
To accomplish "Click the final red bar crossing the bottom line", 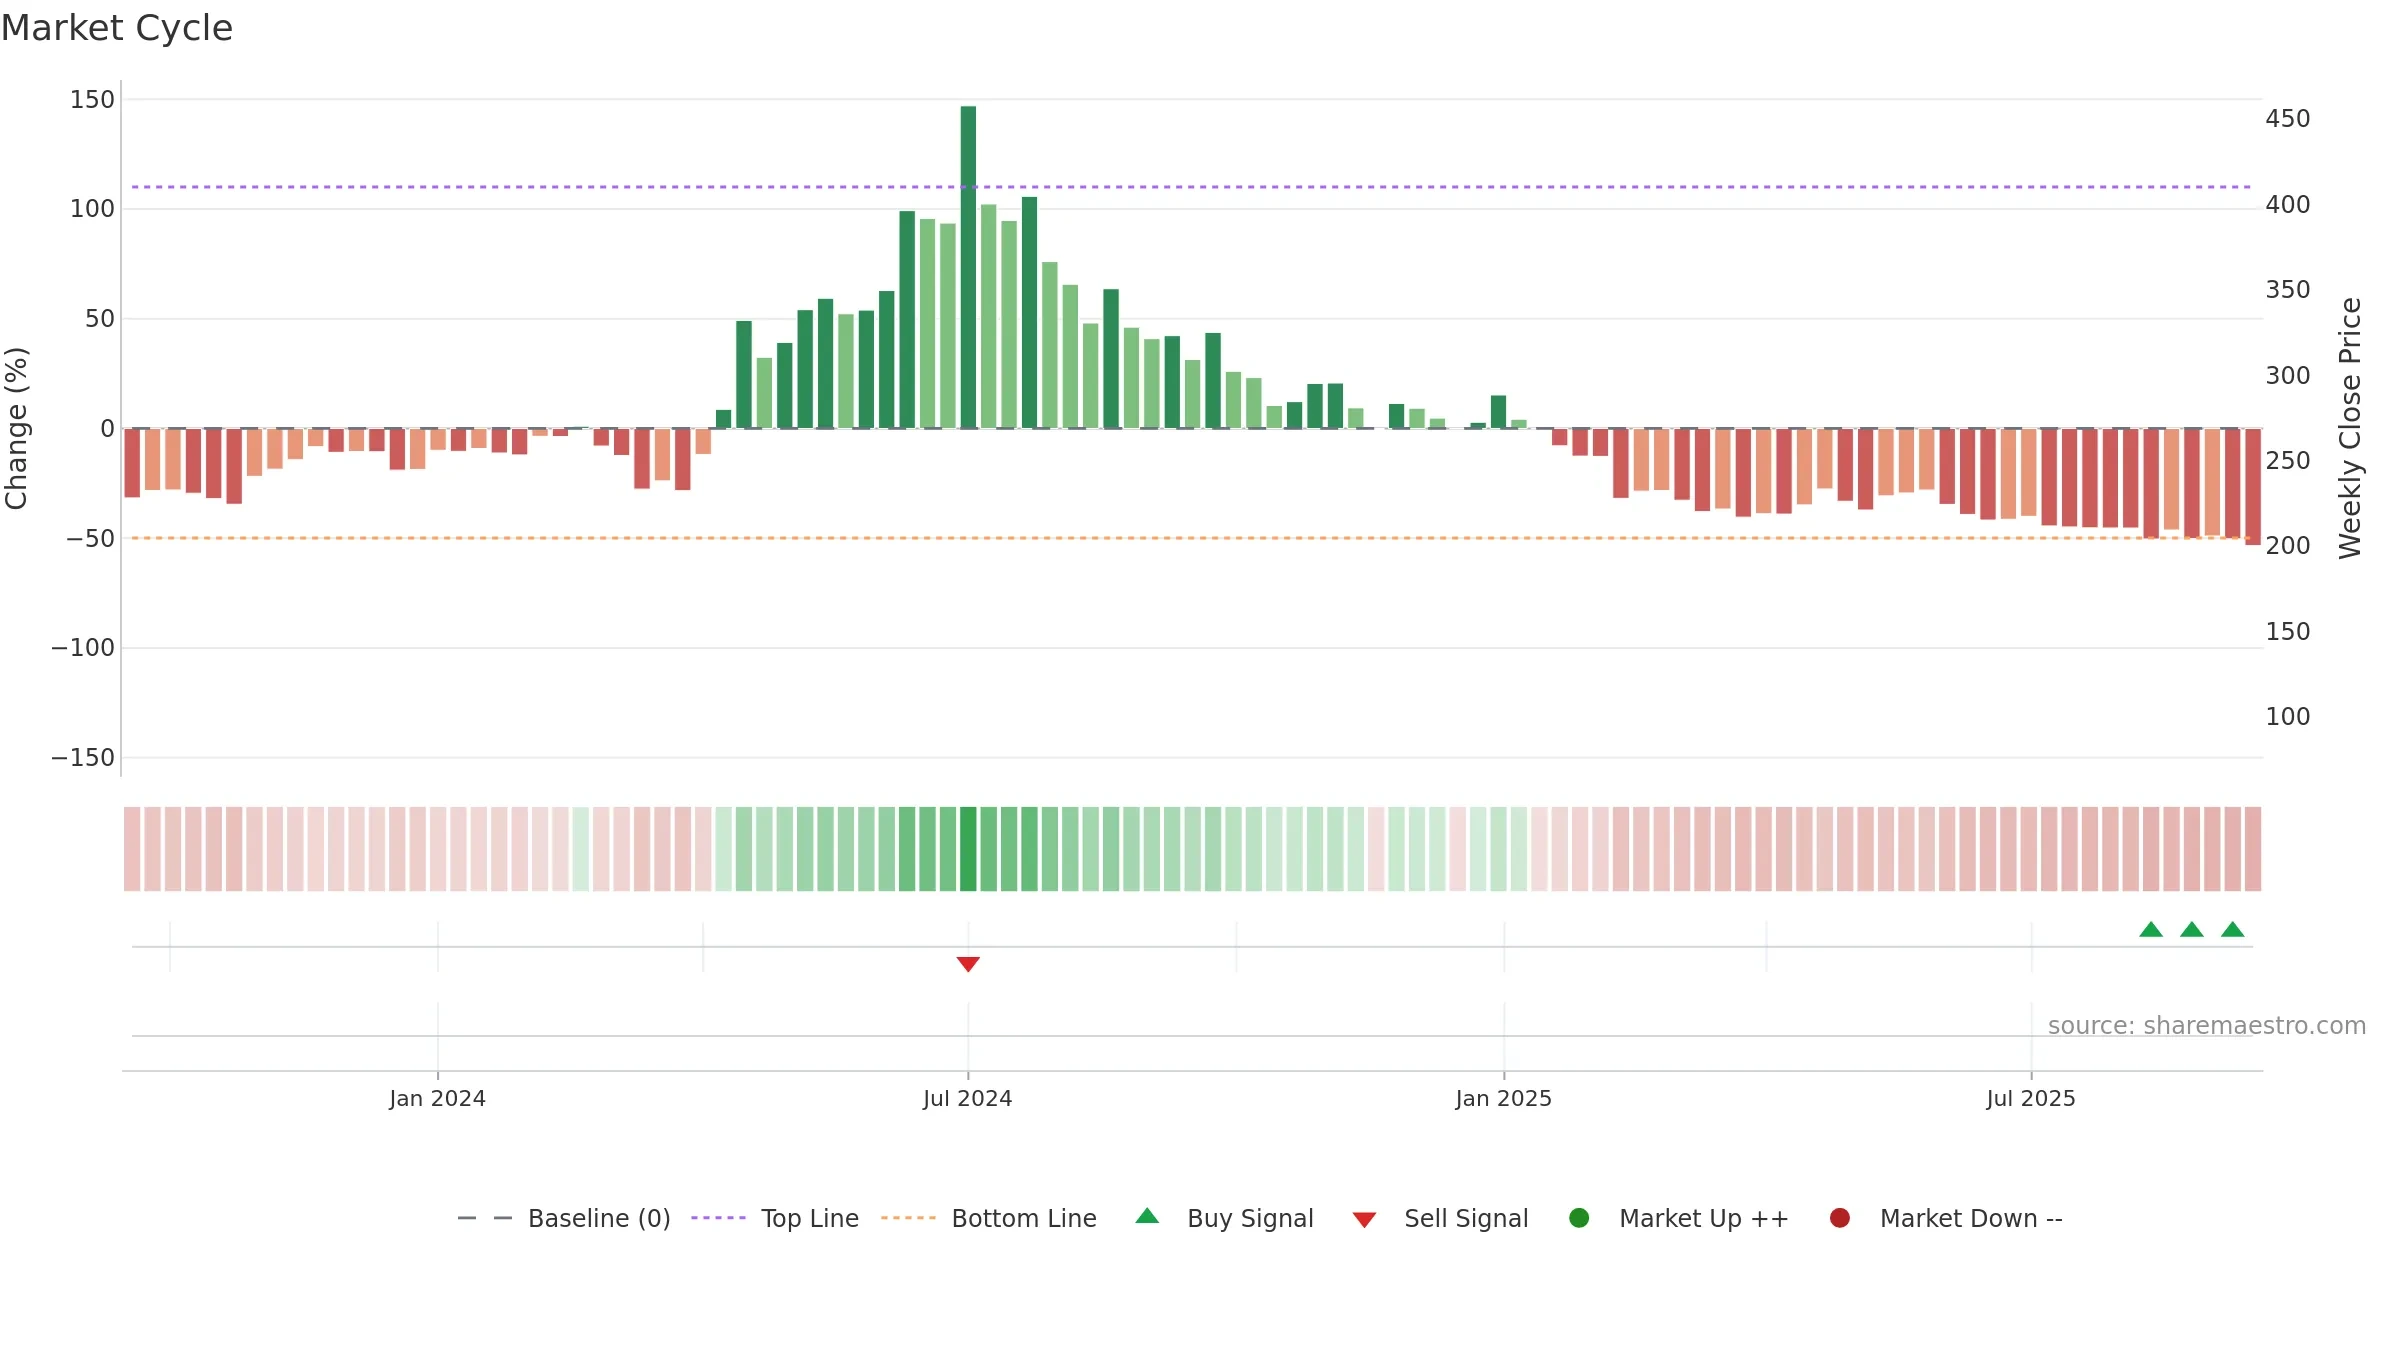I will (x=2253, y=487).
